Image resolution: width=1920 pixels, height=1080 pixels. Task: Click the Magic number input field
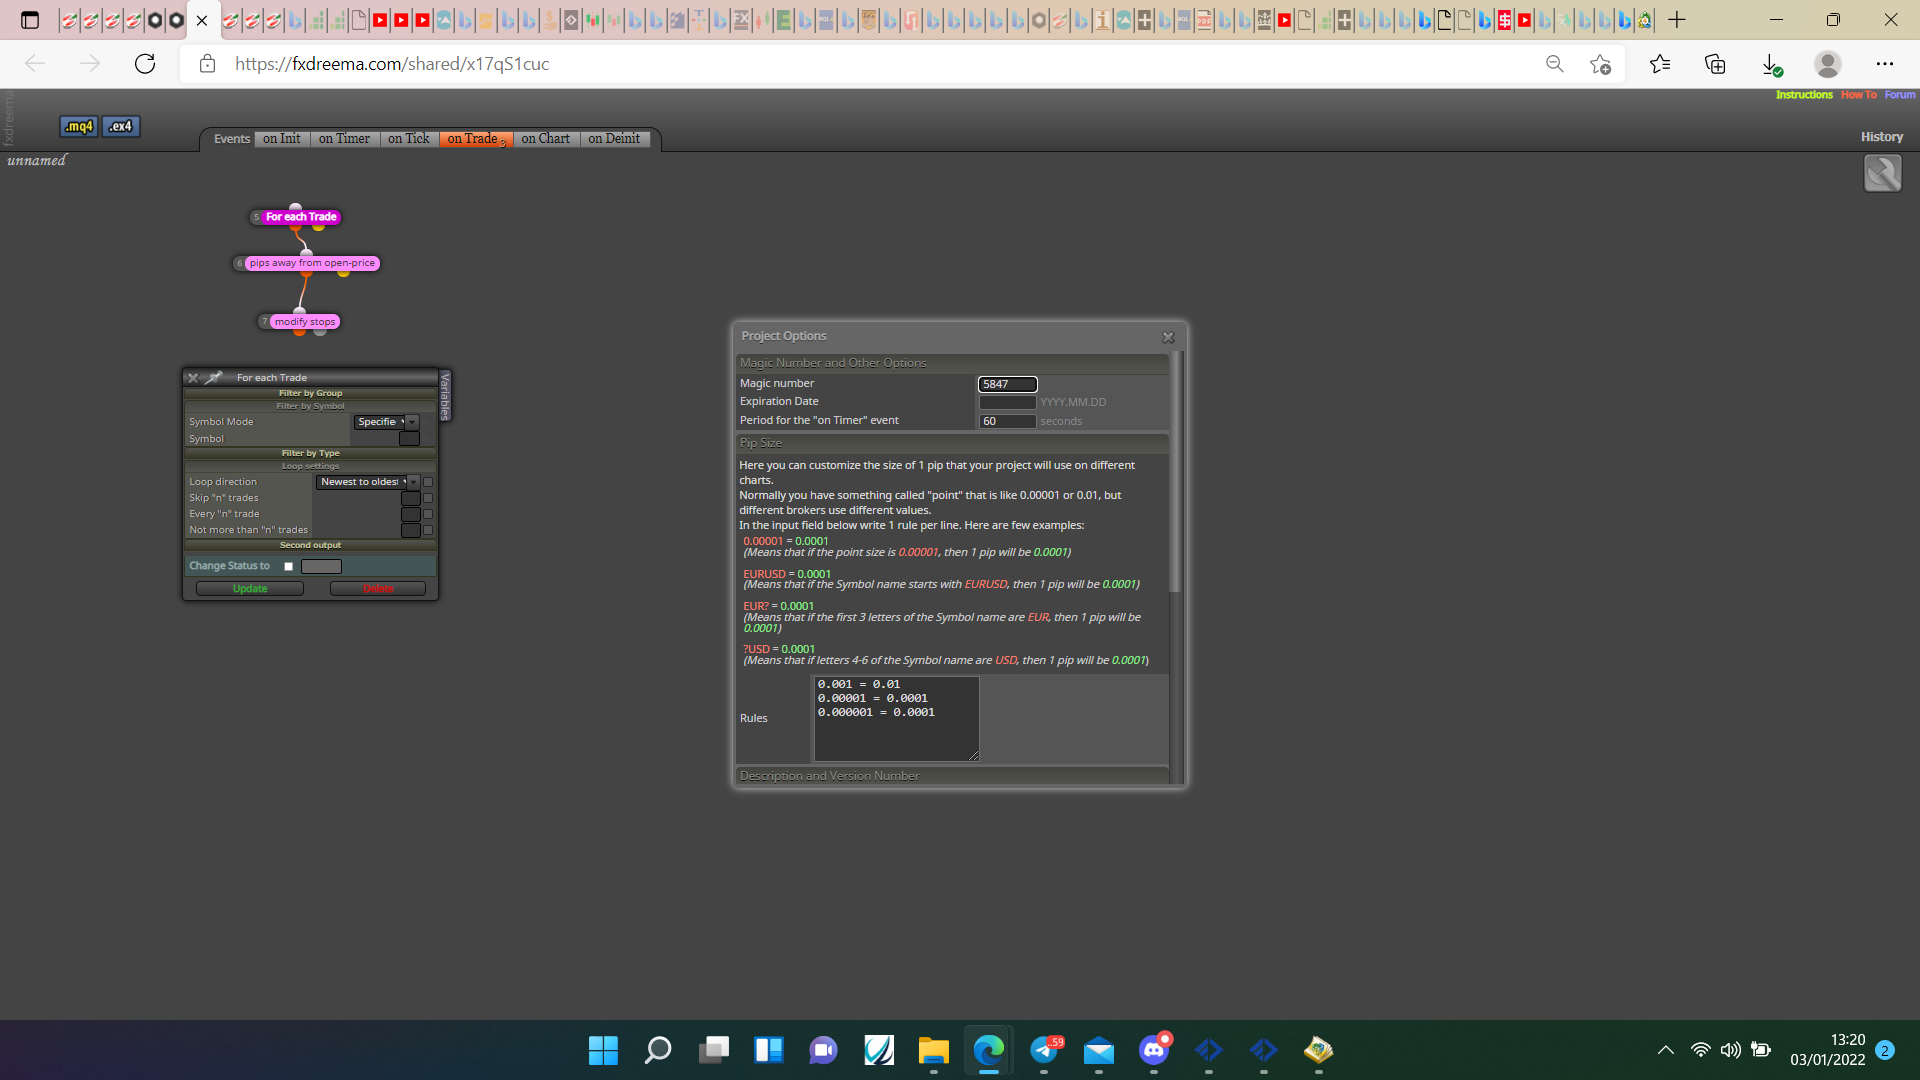(1007, 384)
